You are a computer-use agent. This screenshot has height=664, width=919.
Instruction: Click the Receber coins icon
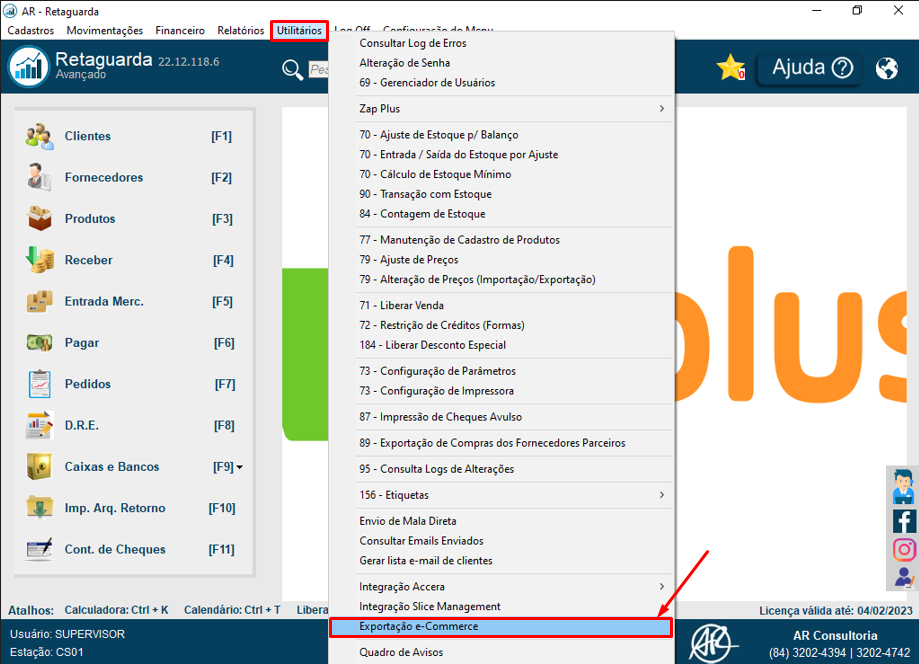[x=39, y=260]
